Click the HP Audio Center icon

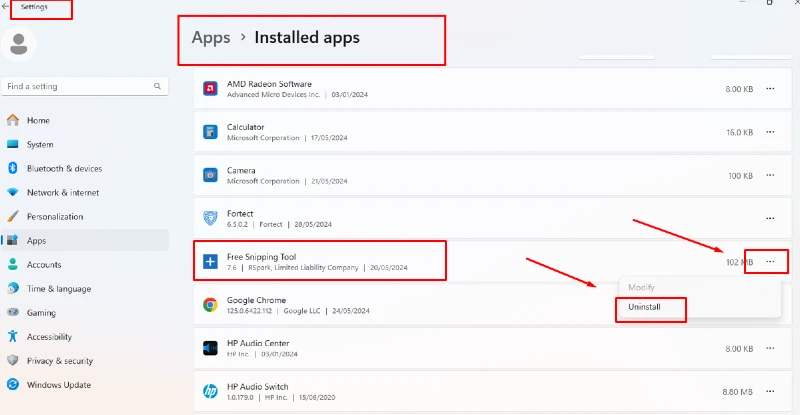[x=210, y=348]
